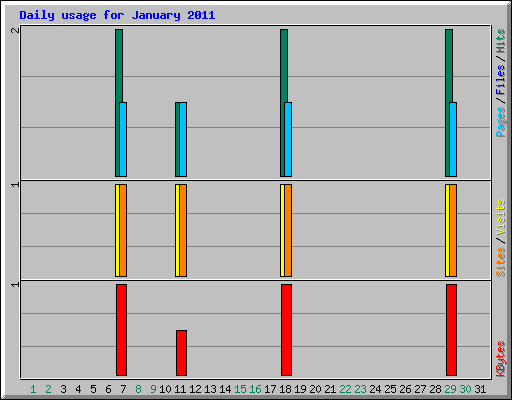Click the "2" value on the hits axis
Image resolution: width=512 pixels, height=400 pixels.
(15, 30)
